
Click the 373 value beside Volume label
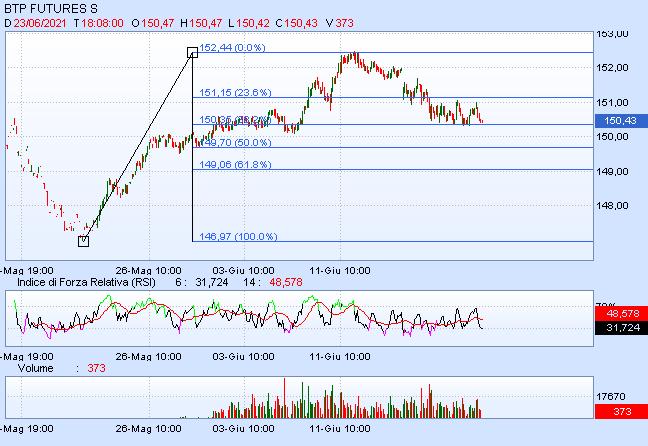pyautogui.click(x=96, y=368)
